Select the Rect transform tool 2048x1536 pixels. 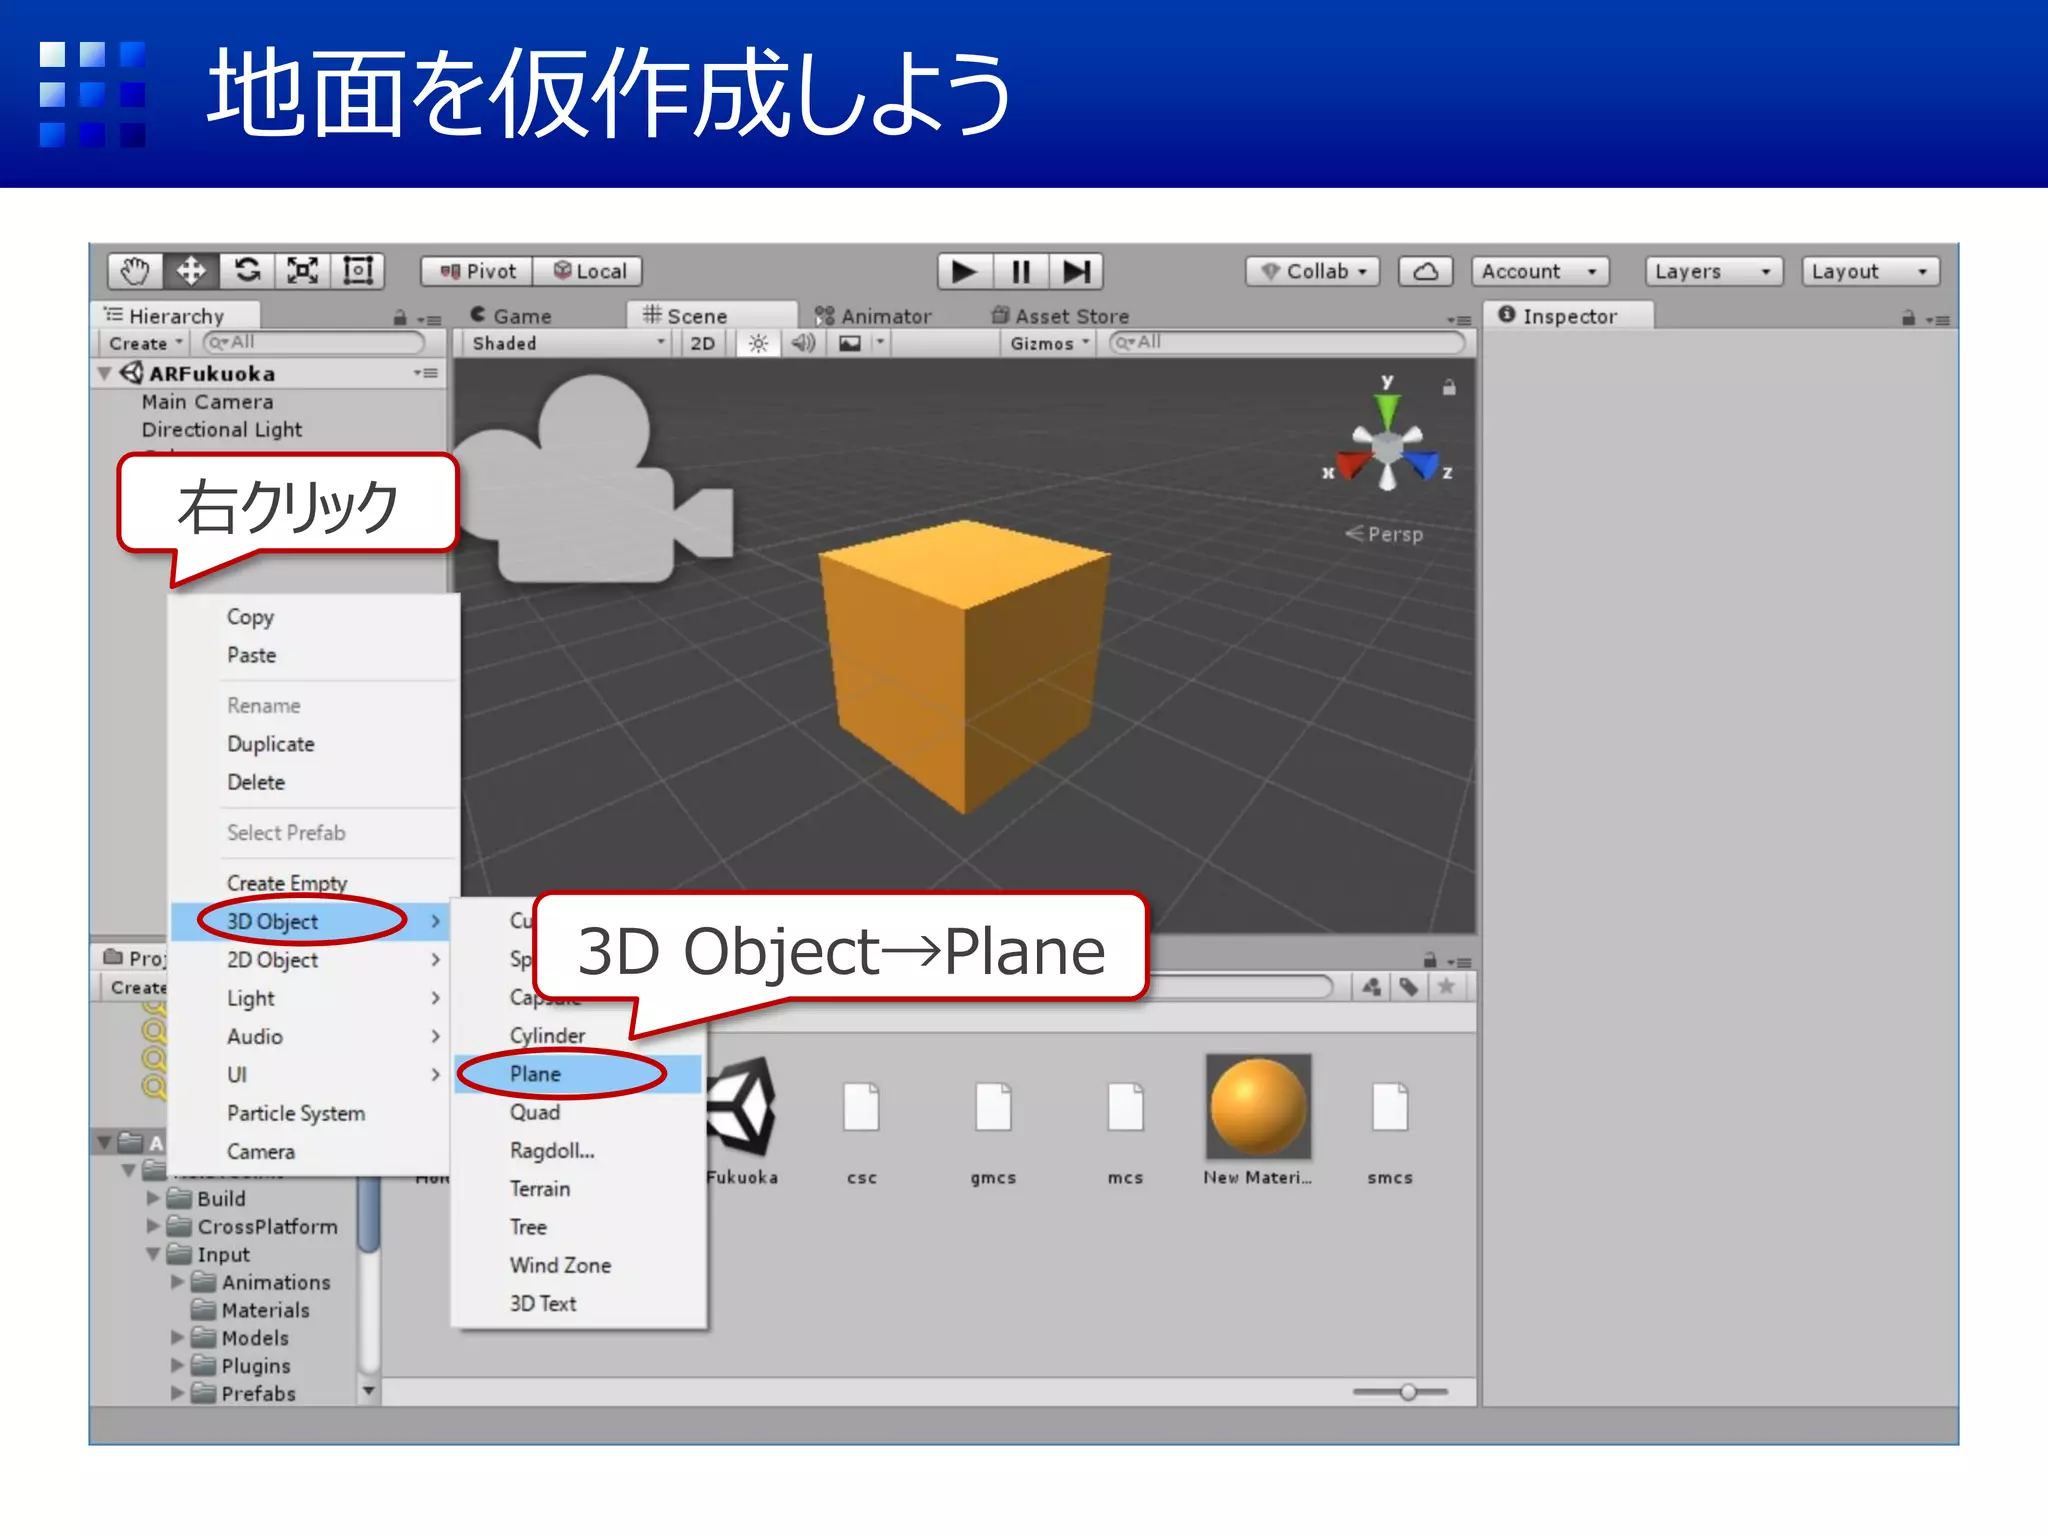[358, 271]
